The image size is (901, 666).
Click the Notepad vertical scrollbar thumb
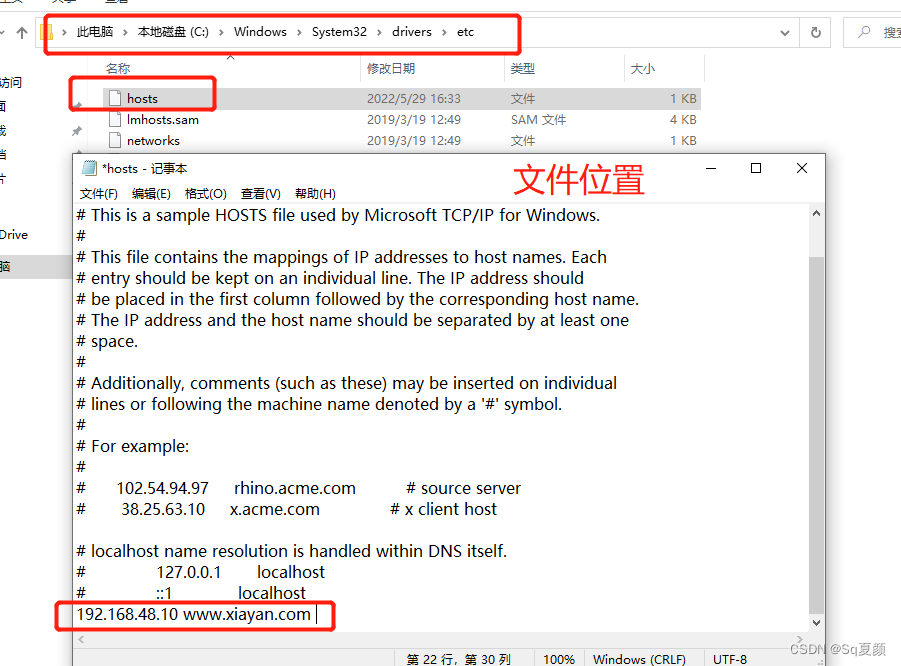[x=816, y=435]
